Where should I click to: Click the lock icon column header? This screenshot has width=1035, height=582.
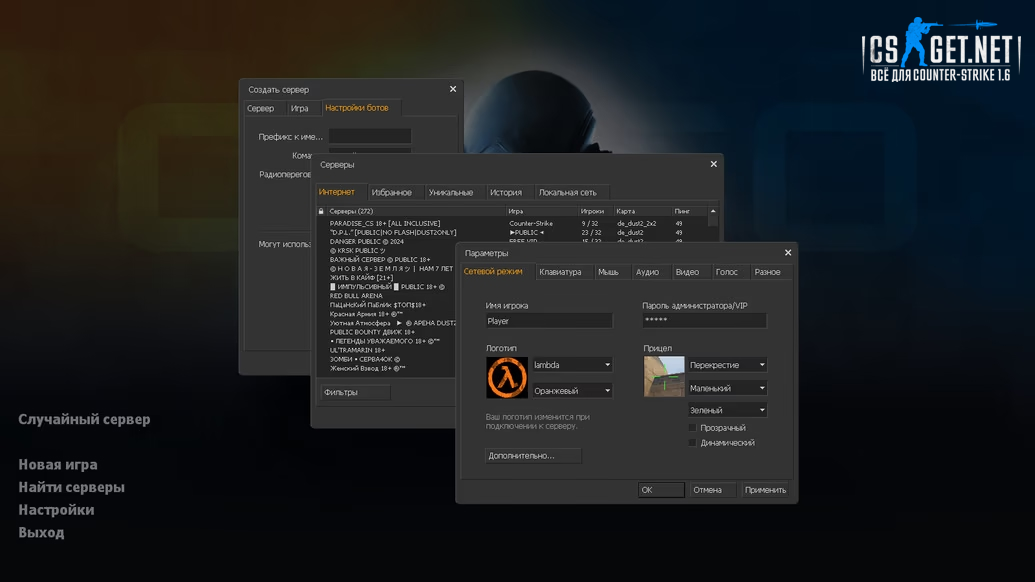pos(321,211)
